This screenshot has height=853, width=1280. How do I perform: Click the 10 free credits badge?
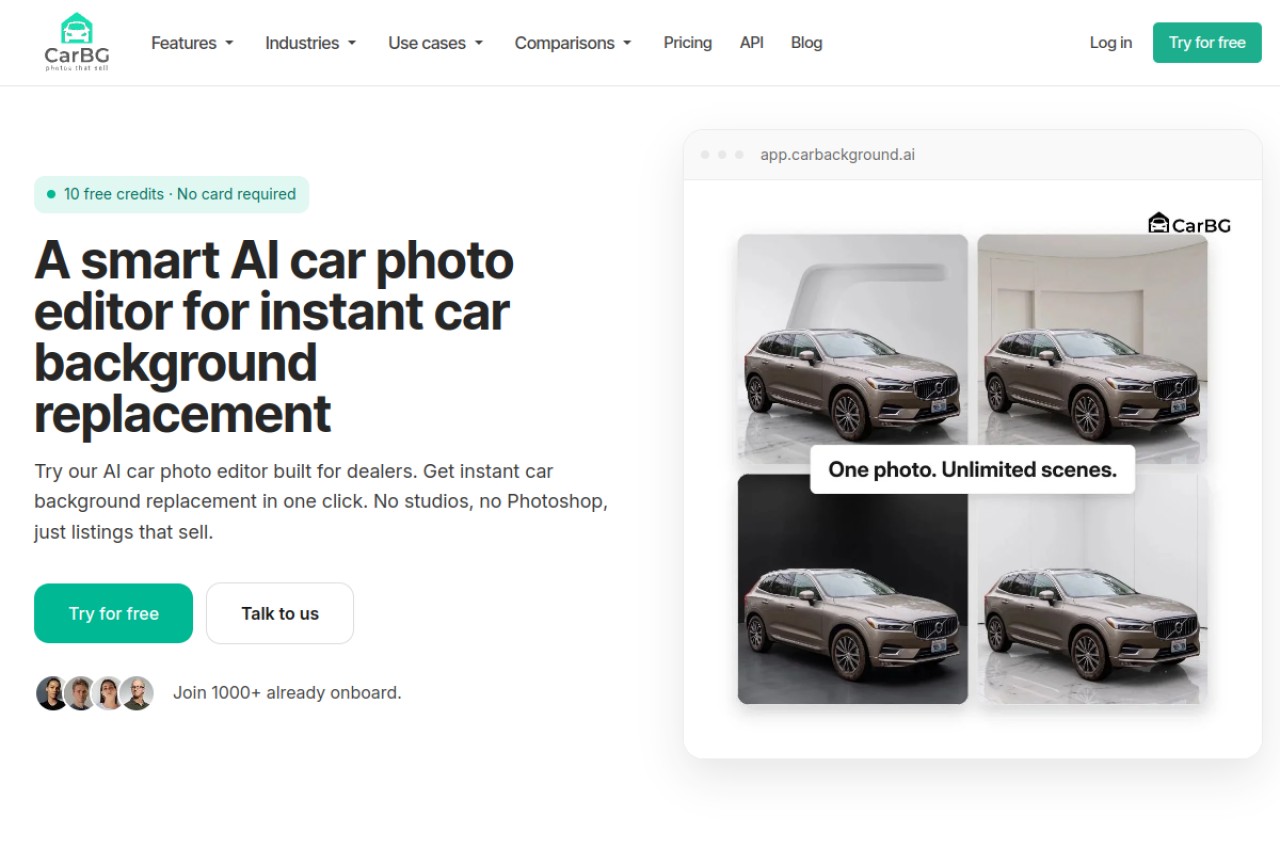(171, 194)
